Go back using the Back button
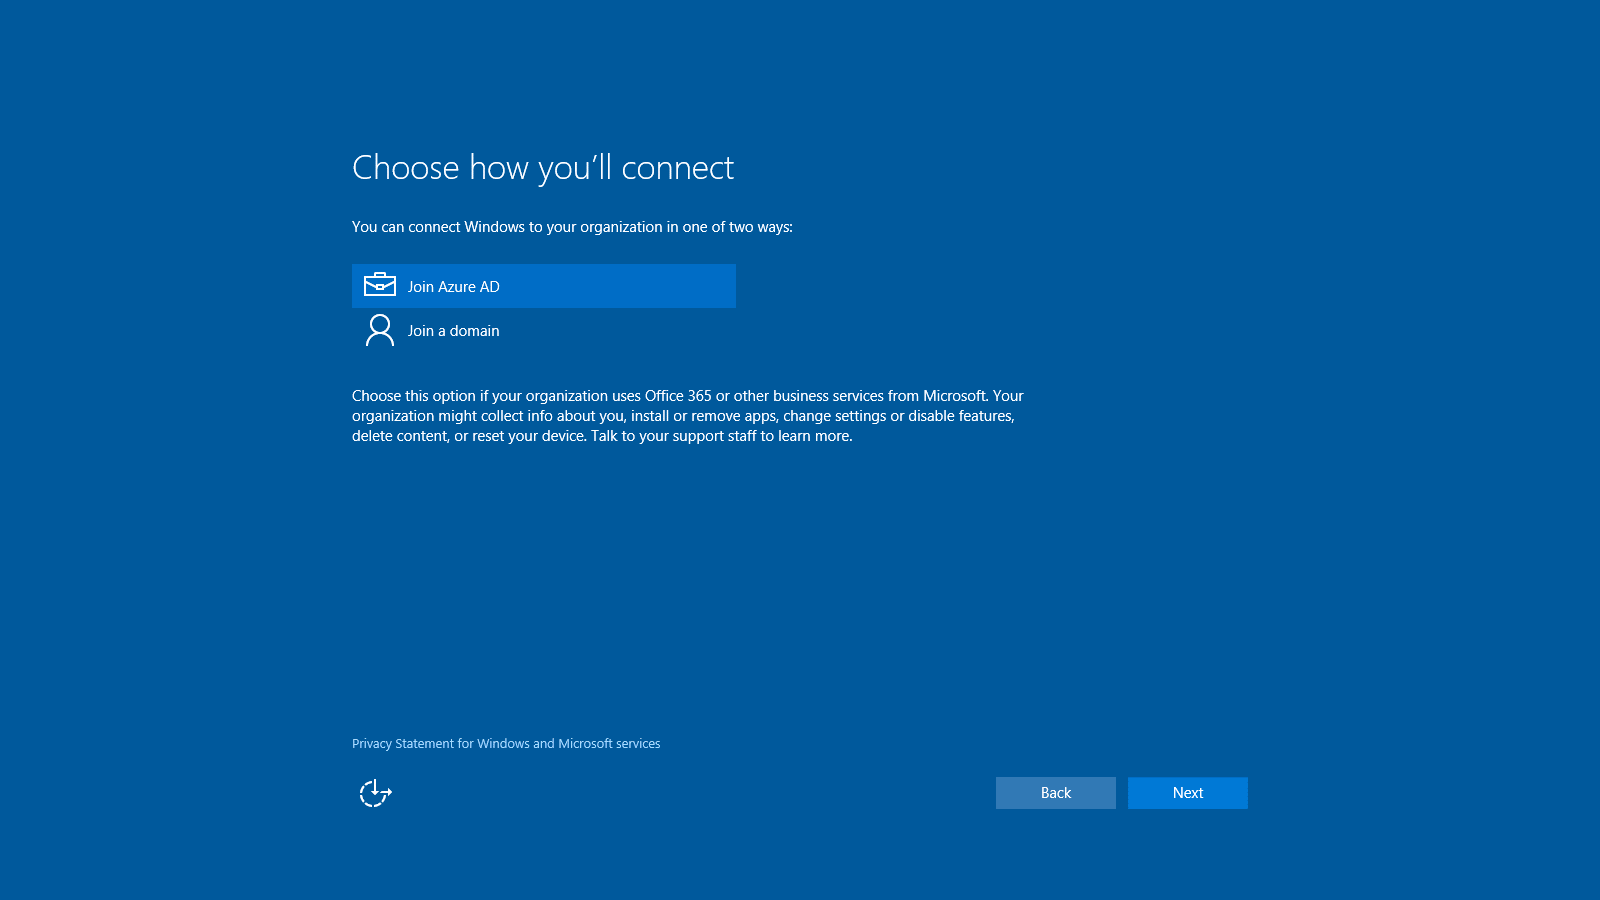The height and width of the screenshot is (900, 1600). [1055, 793]
